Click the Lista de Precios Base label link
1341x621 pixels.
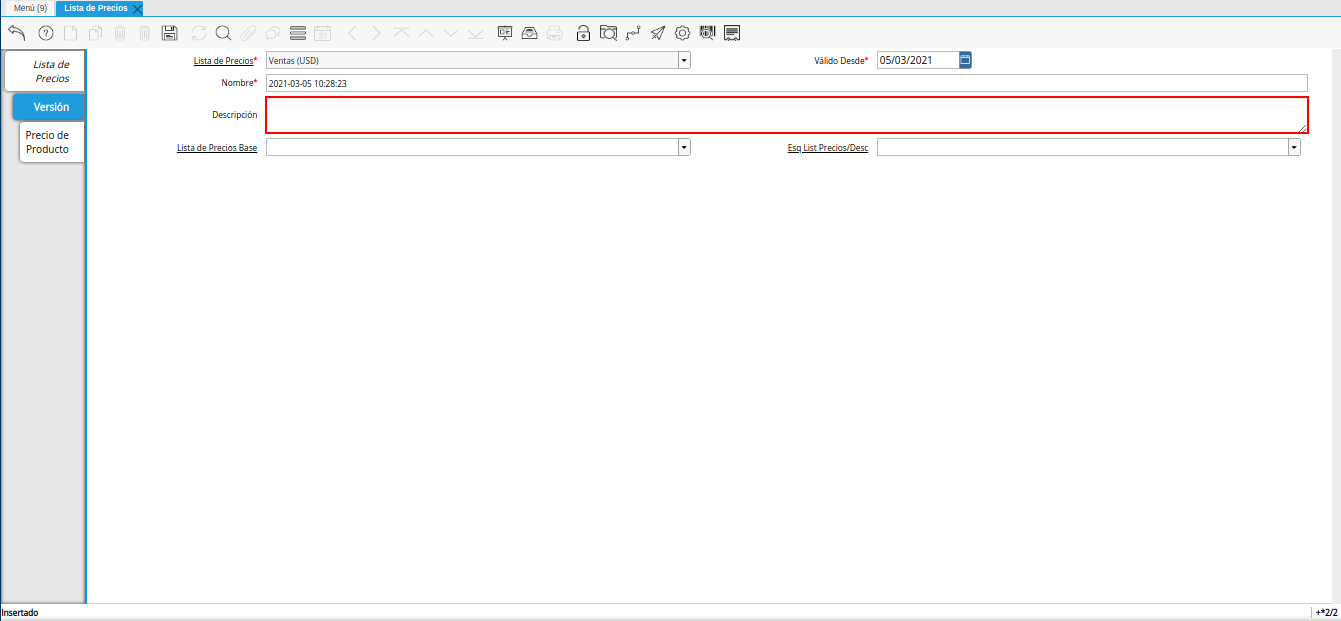216,148
